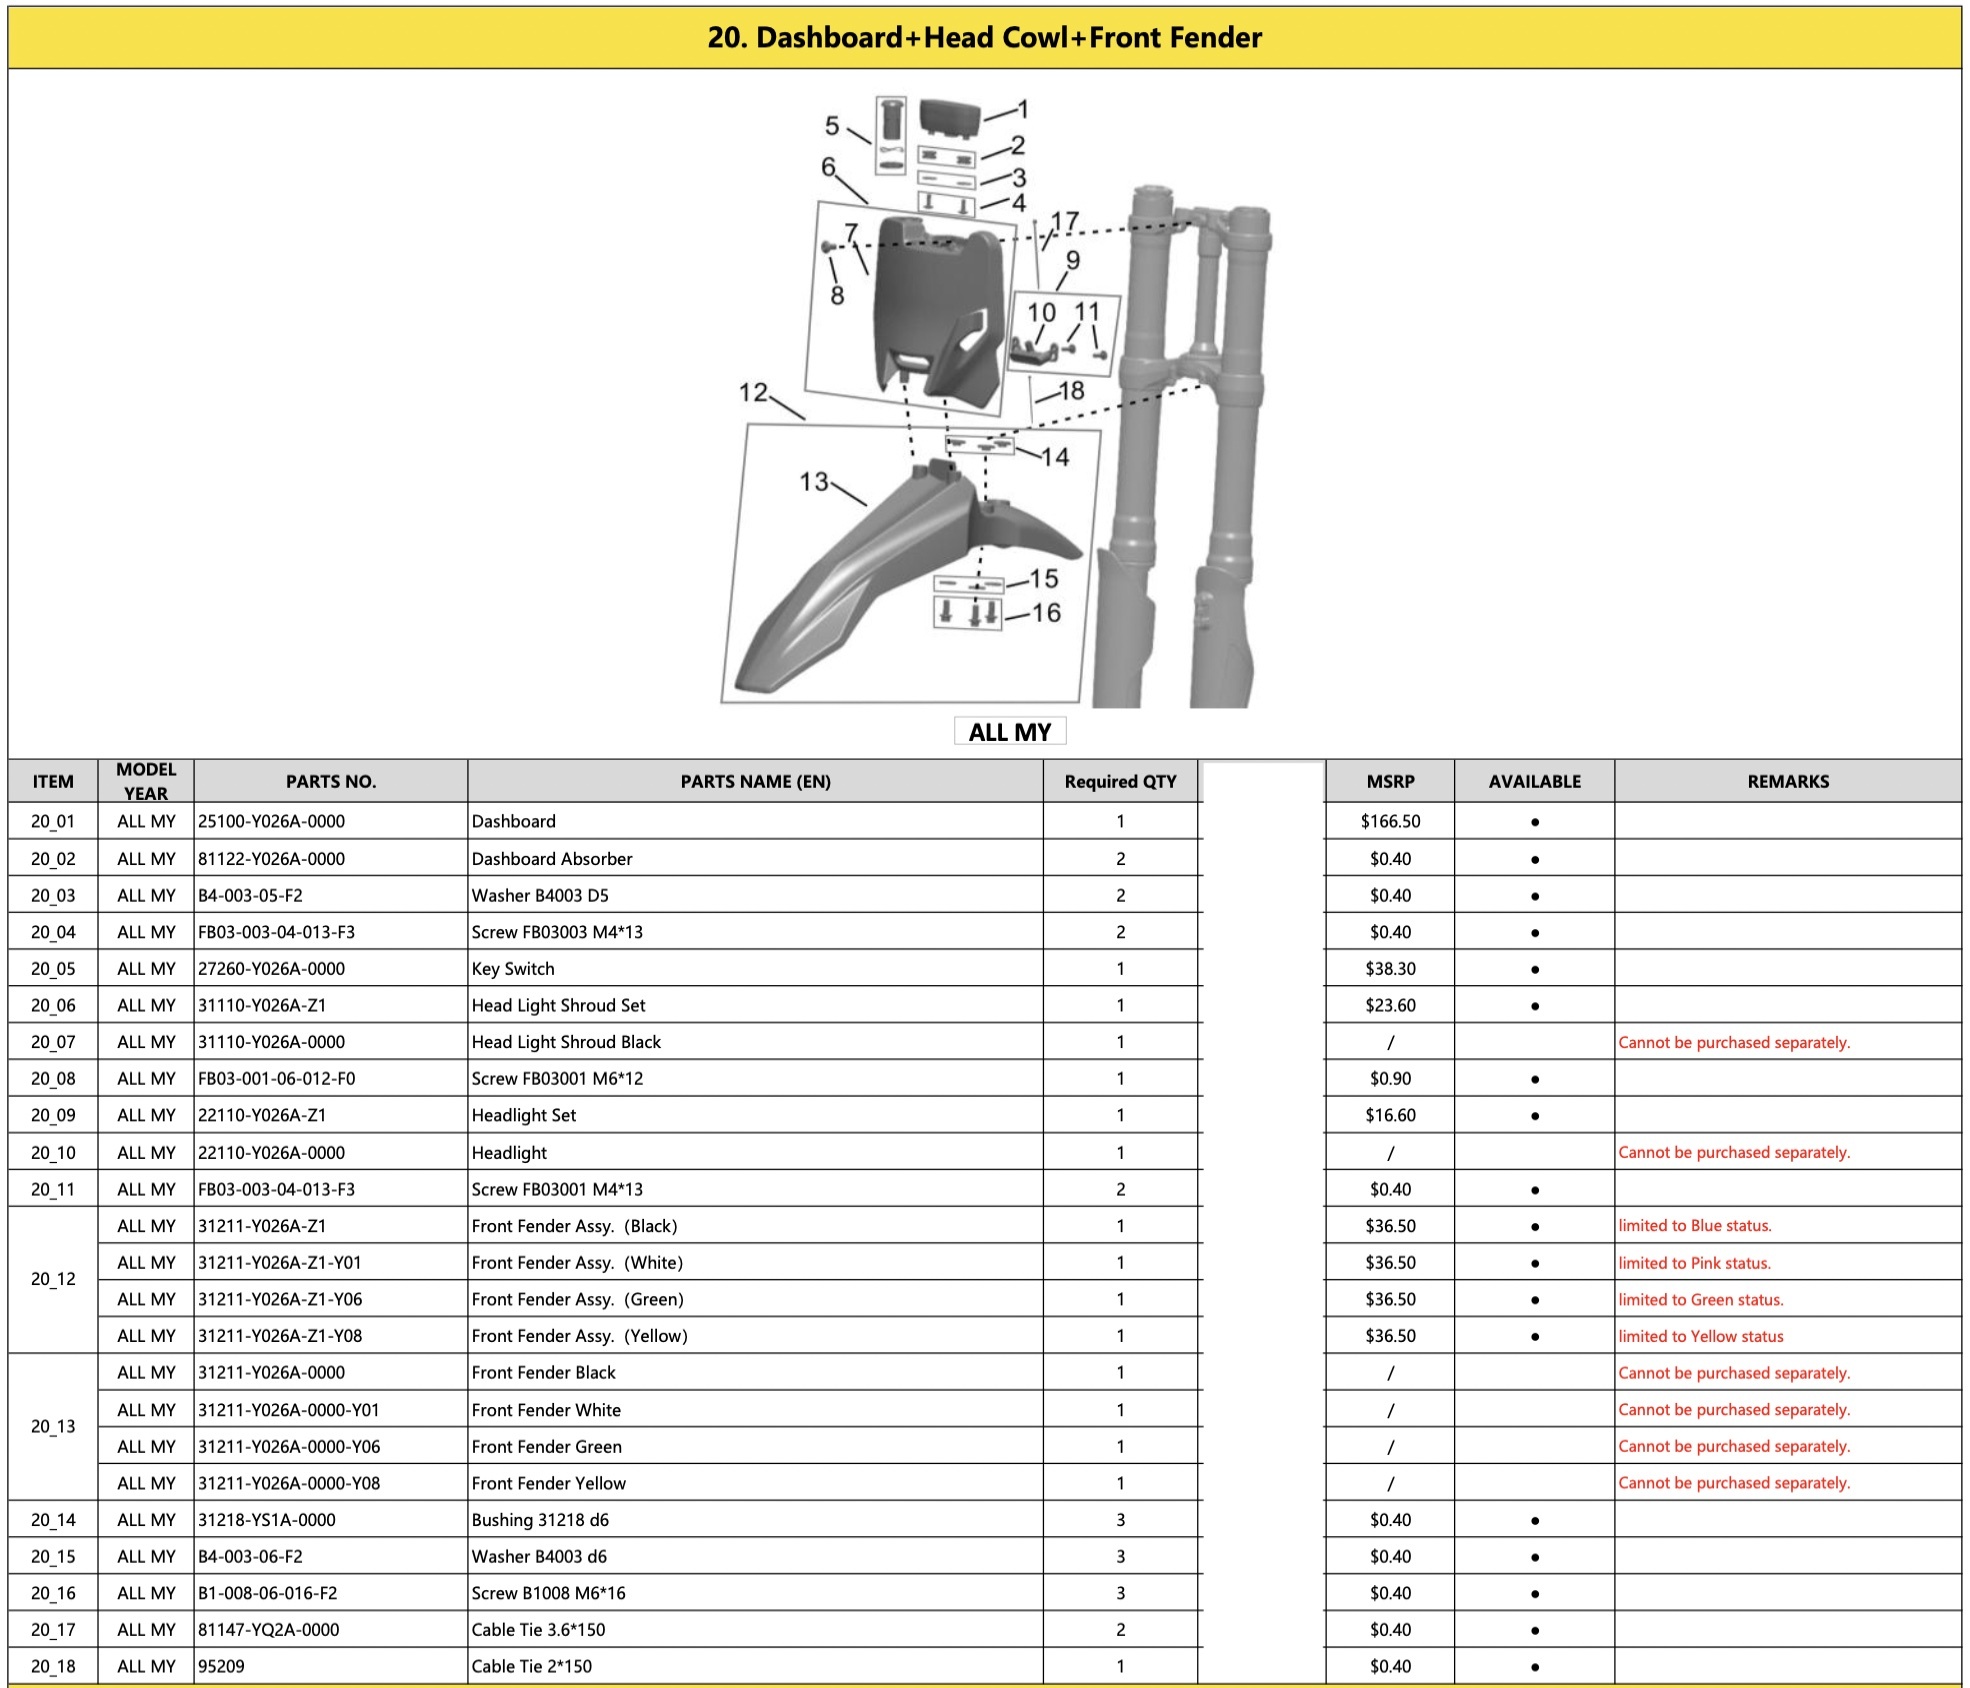This screenshot has height=1688, width=1970.
Task: Click part number '25100-Y026A-0000'
Action: click(x=271, y=821)
